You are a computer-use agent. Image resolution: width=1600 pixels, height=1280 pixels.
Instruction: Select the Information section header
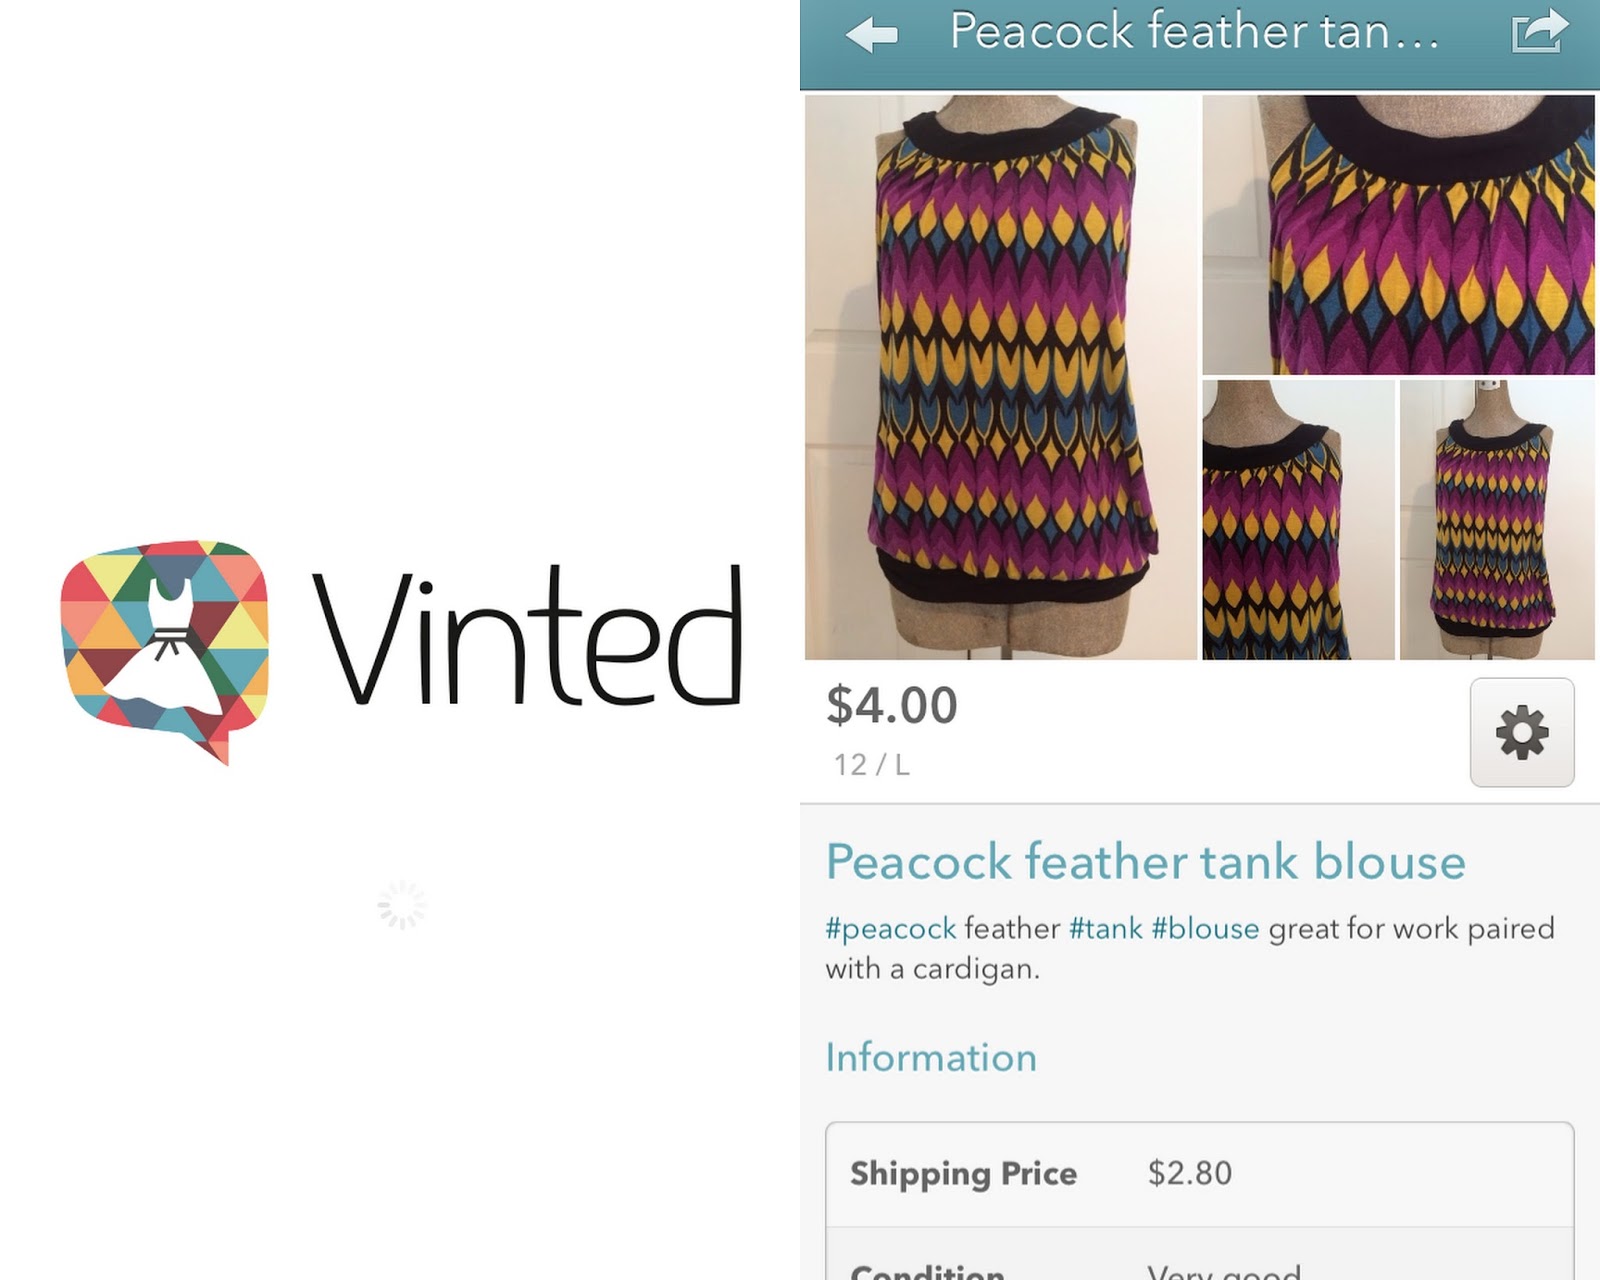930,1057
